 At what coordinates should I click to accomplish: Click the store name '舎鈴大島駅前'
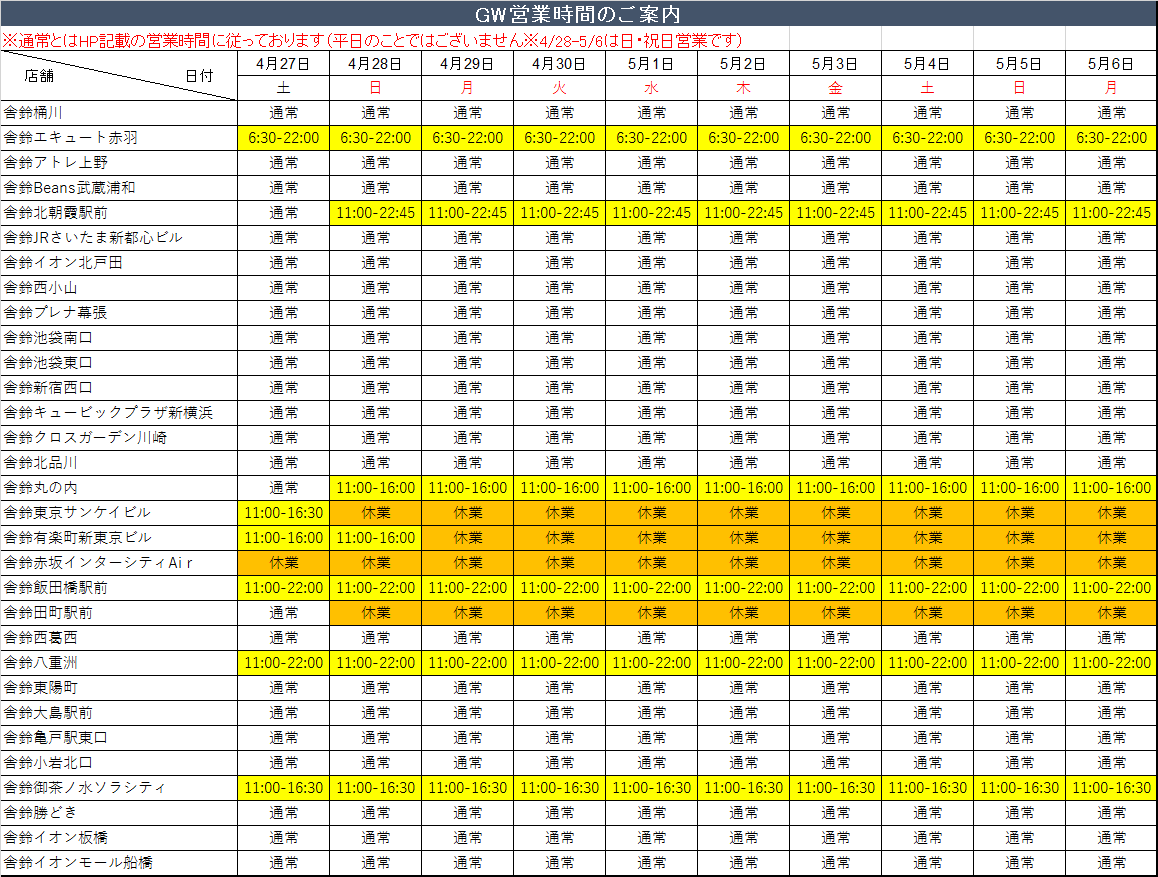point(48,713)
